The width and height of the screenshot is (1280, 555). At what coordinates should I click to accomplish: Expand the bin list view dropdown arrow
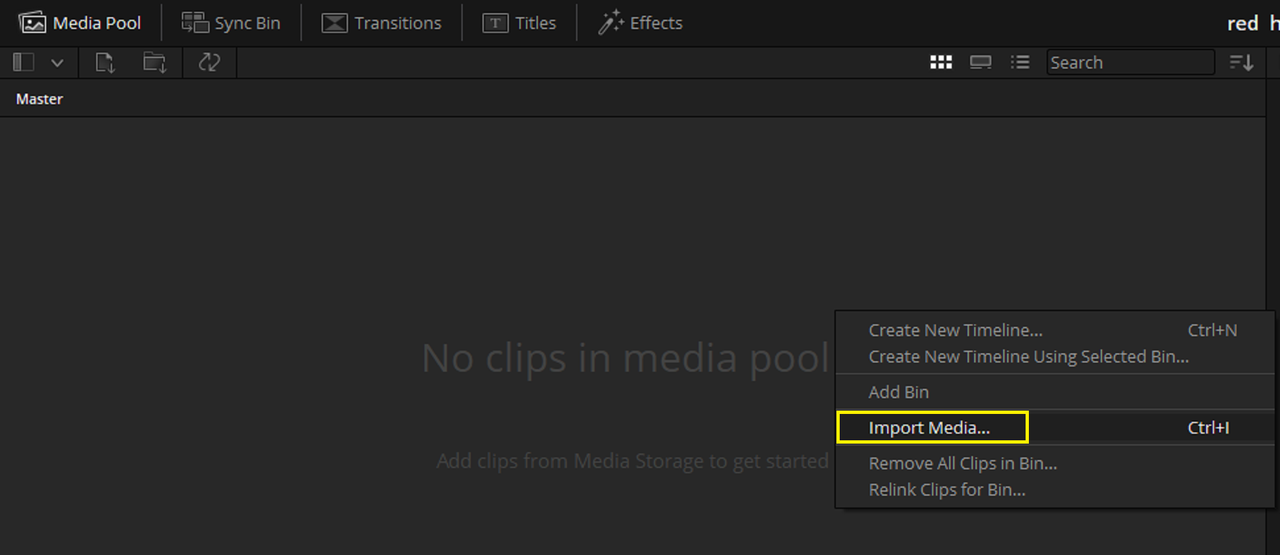57,63
